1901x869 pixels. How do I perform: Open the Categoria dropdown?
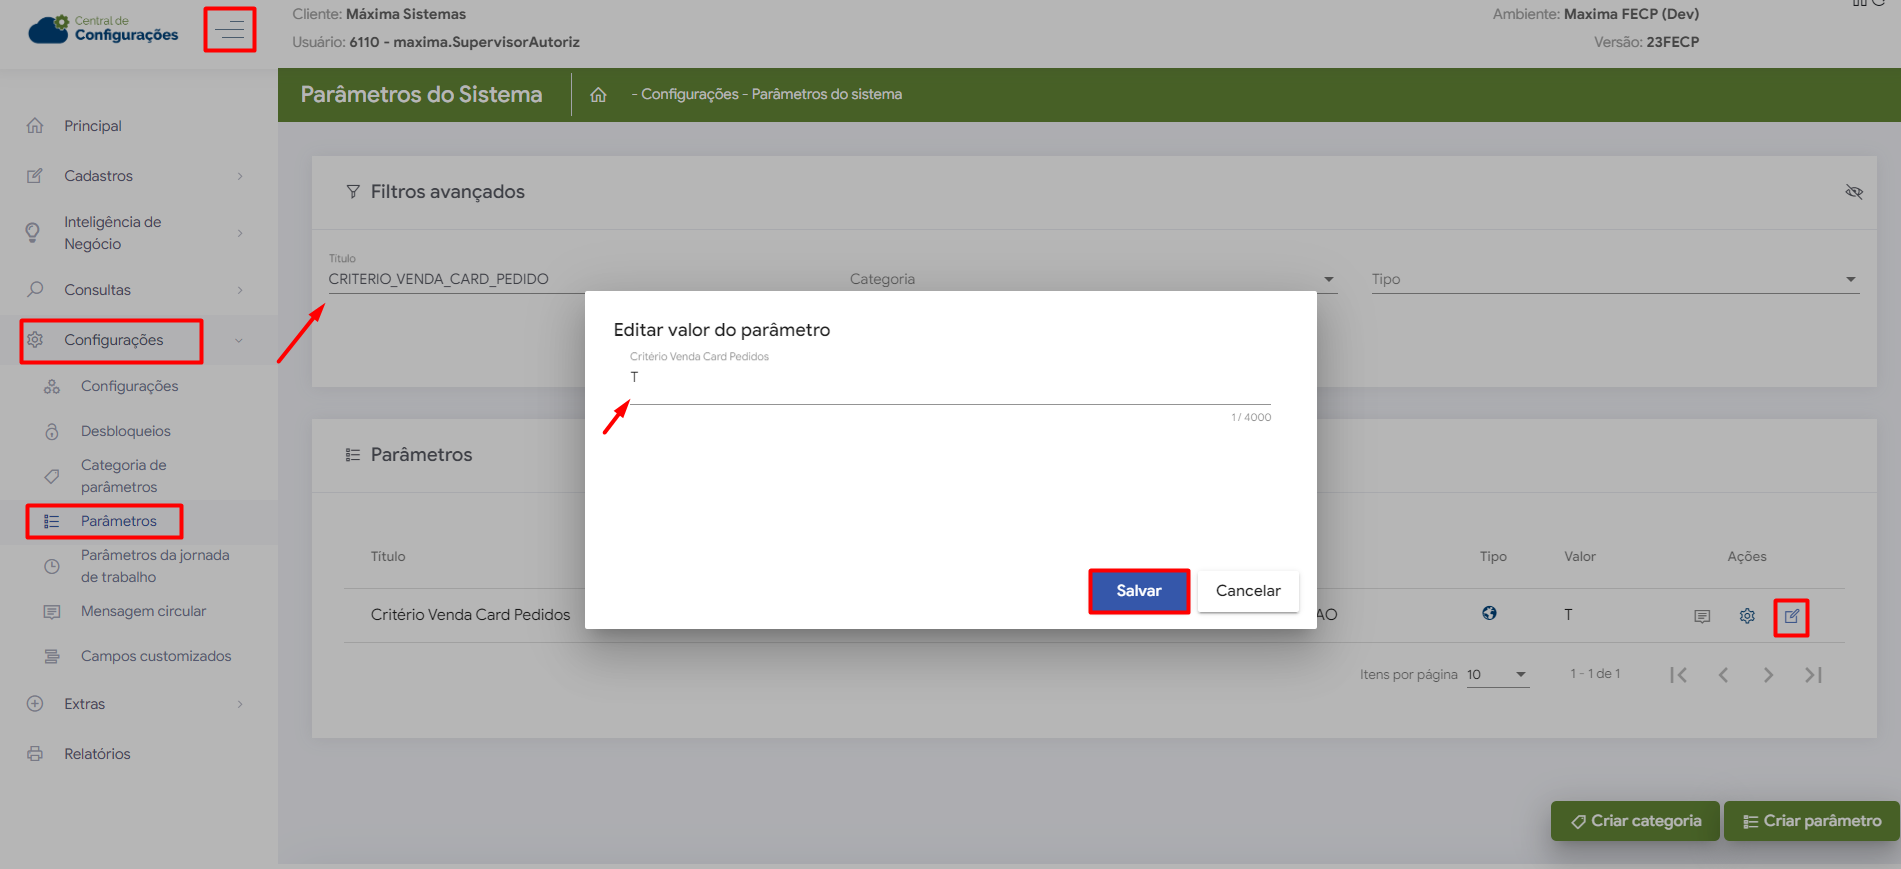[x=1091, y=279]
